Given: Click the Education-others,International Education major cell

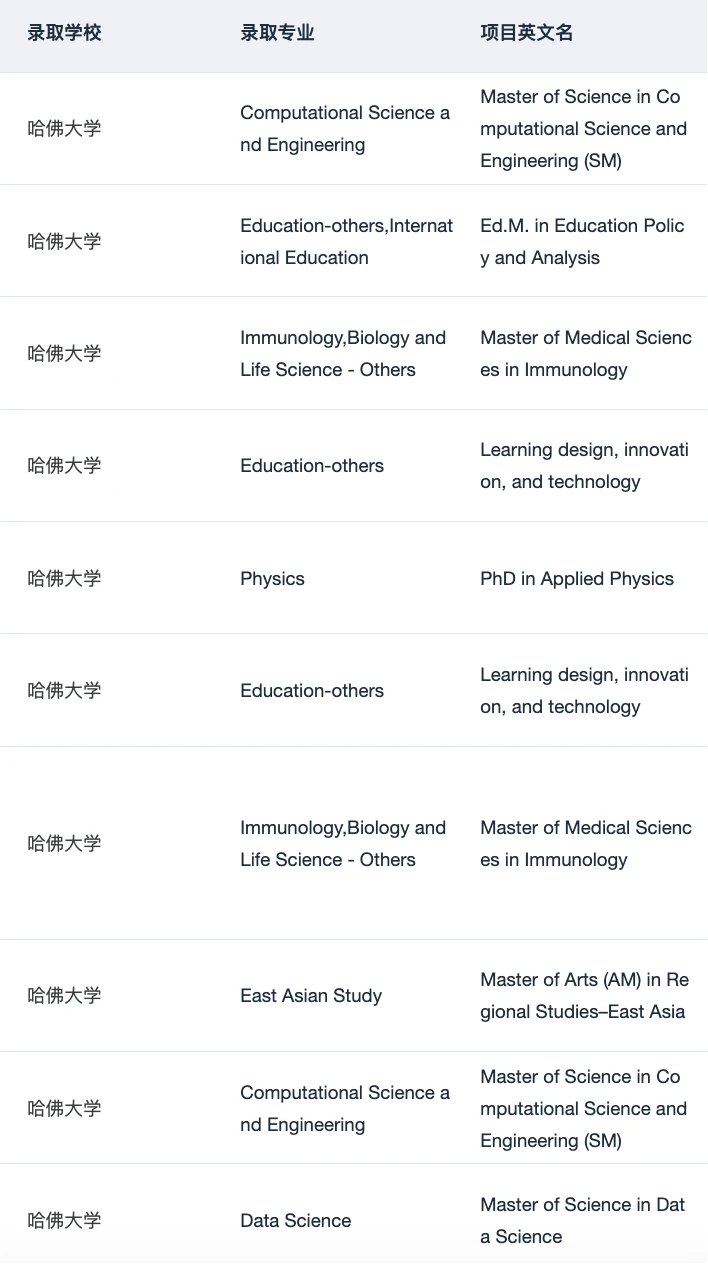Looking at the screenshot, I should coord(346,241).
